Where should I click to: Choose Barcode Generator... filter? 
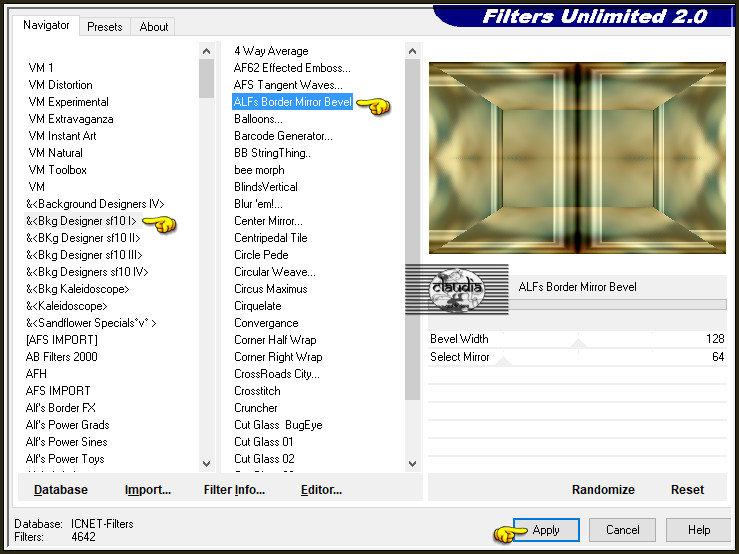(283, 136)
